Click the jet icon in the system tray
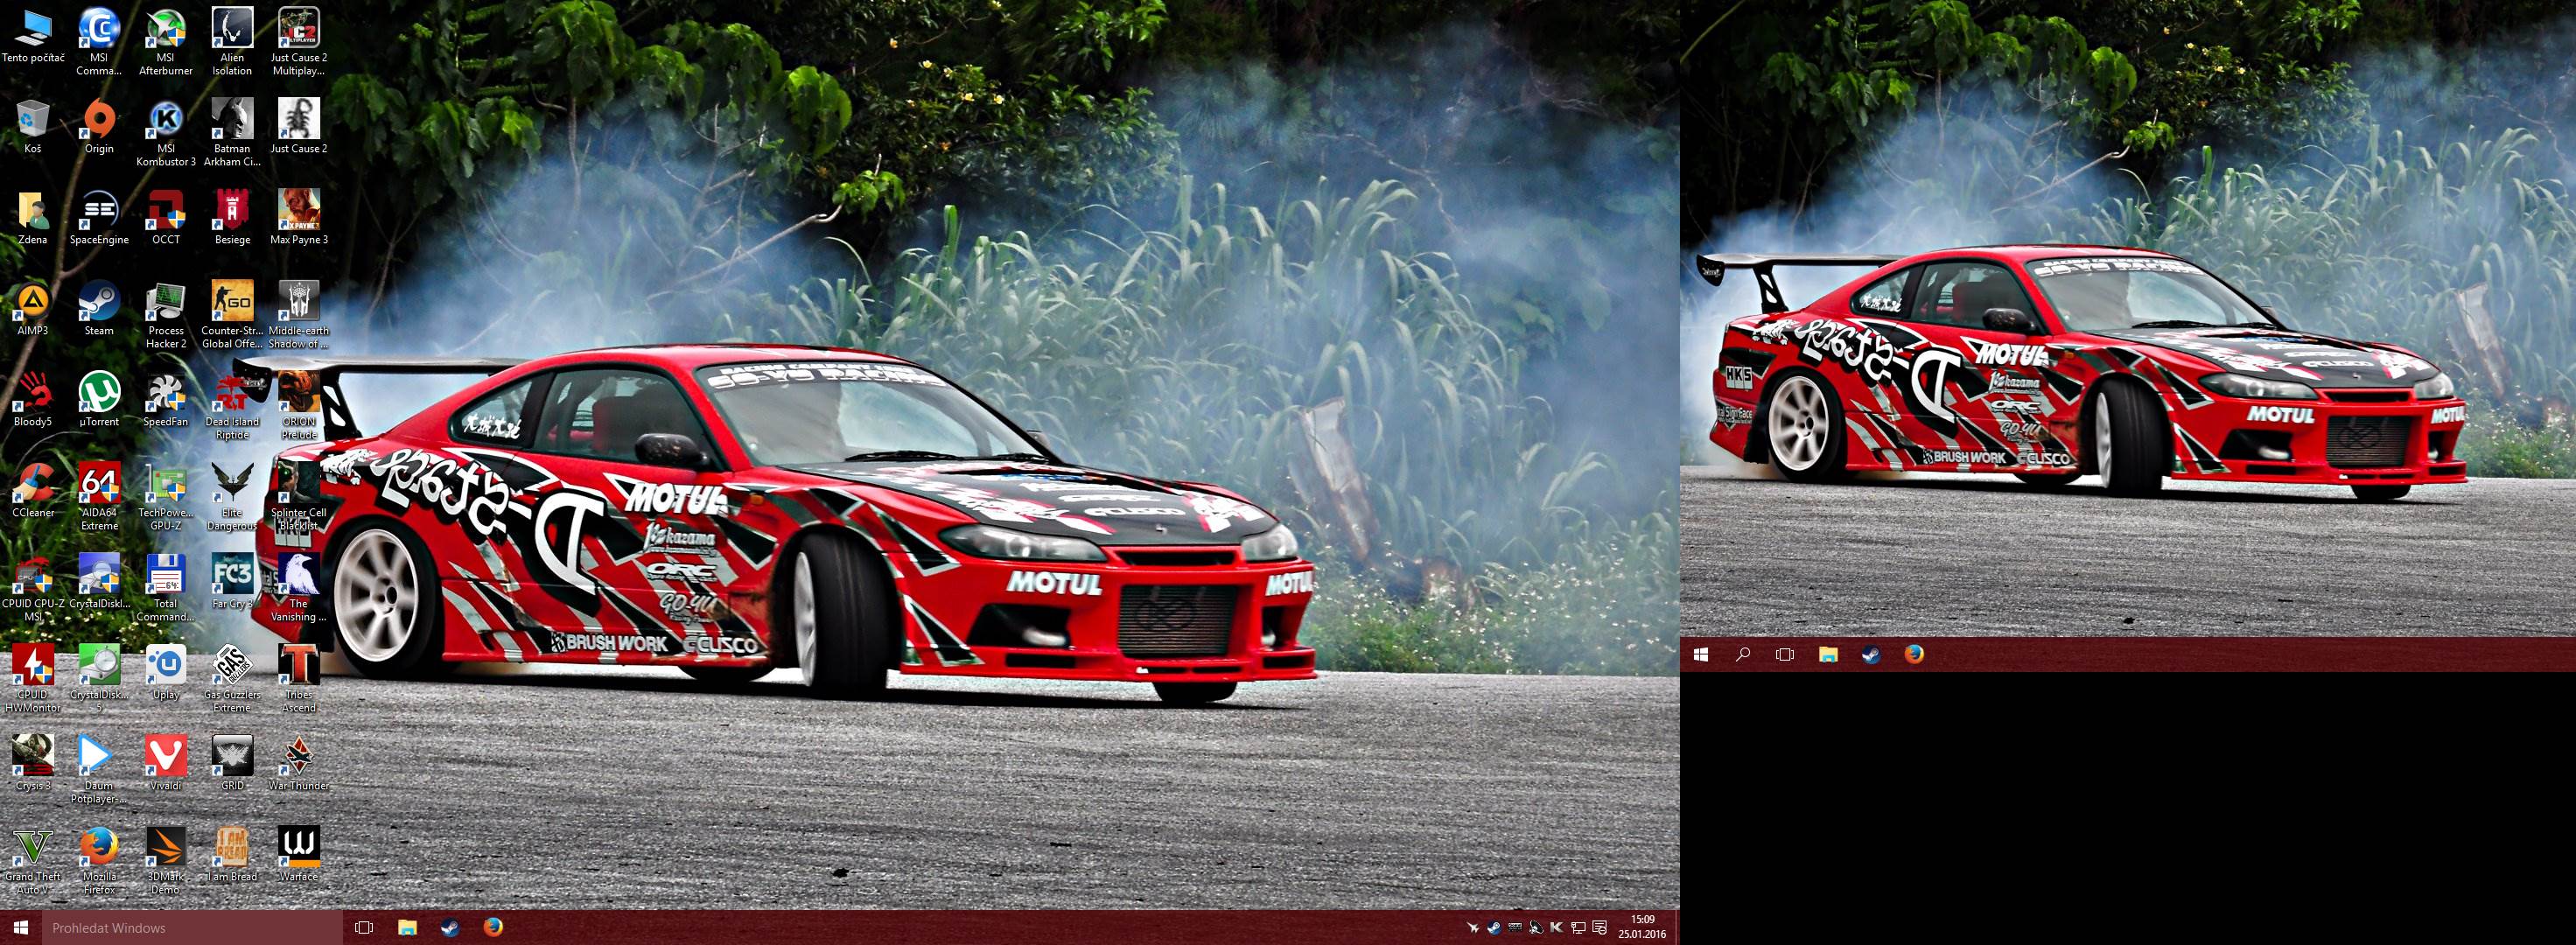This screenshot has width=2576, height=945. point(1472,928)
